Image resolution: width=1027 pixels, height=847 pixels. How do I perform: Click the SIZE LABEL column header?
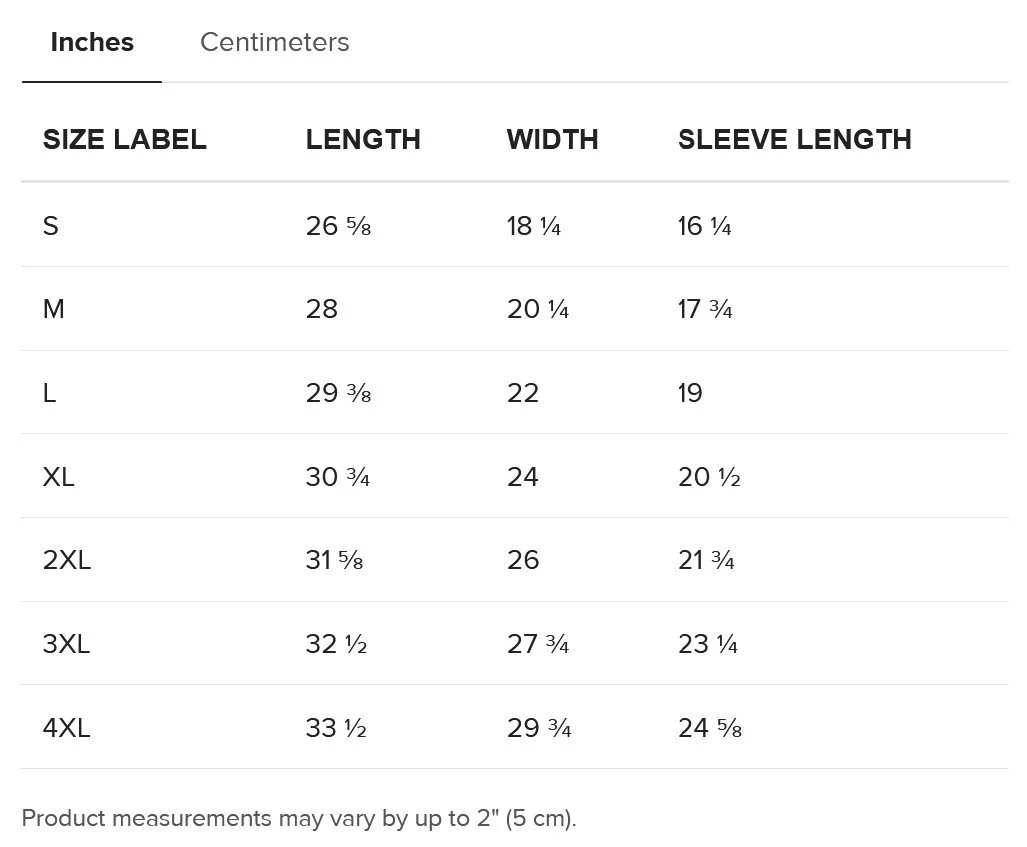pyautogui.click(x=125, y=139)
